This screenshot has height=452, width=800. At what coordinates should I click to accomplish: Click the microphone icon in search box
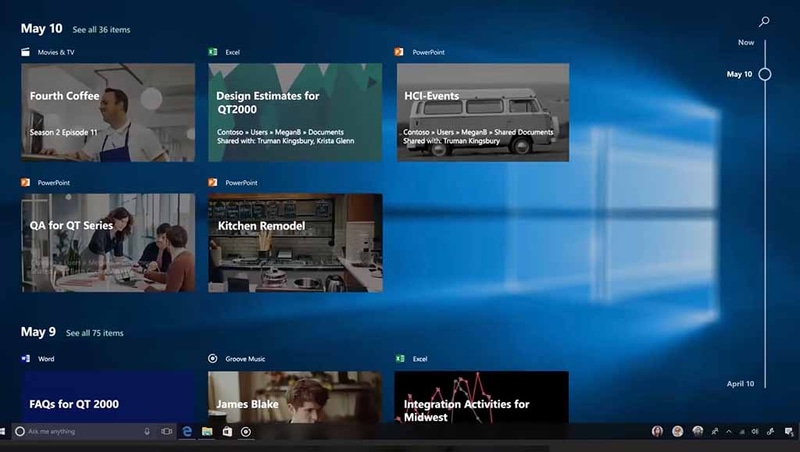pyautogui.click(x=147, y=432)
